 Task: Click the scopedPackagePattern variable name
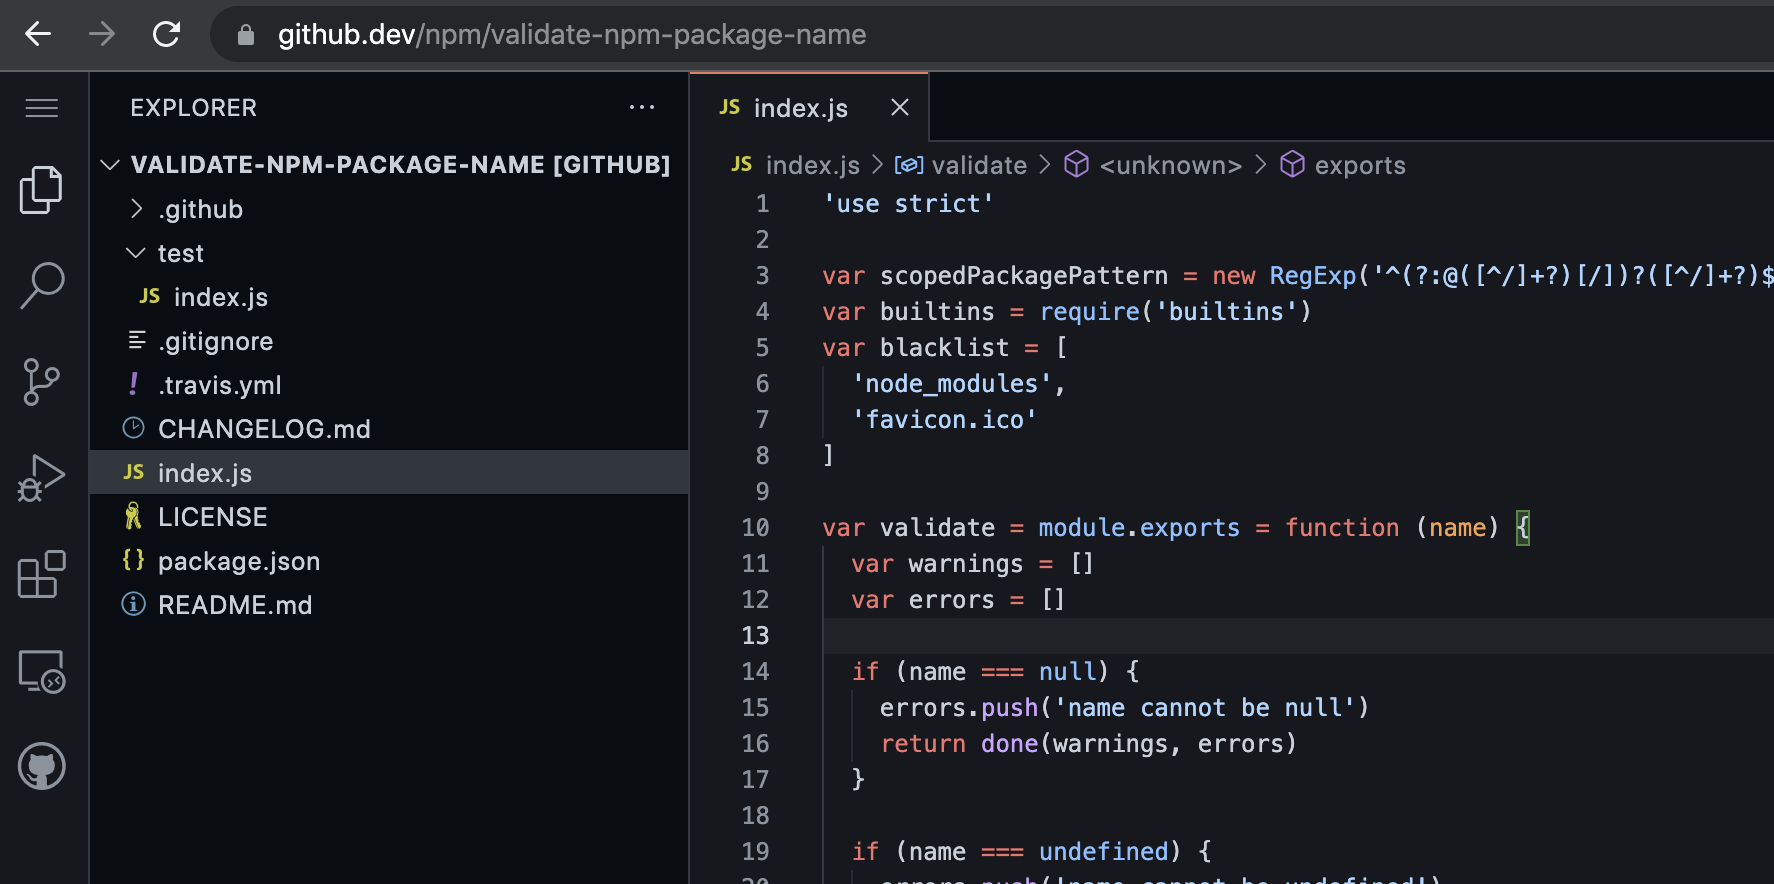(x=1024, y=276)
